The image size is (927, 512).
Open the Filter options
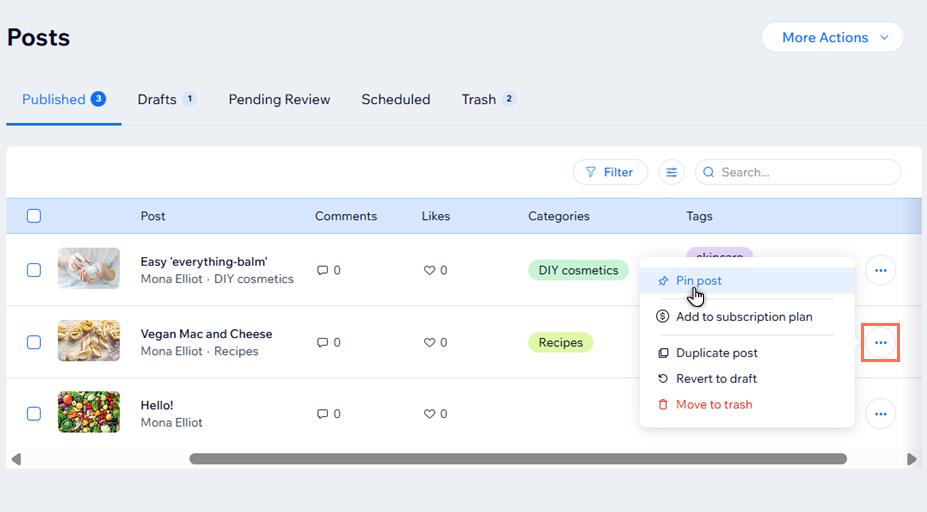(610, 172)
